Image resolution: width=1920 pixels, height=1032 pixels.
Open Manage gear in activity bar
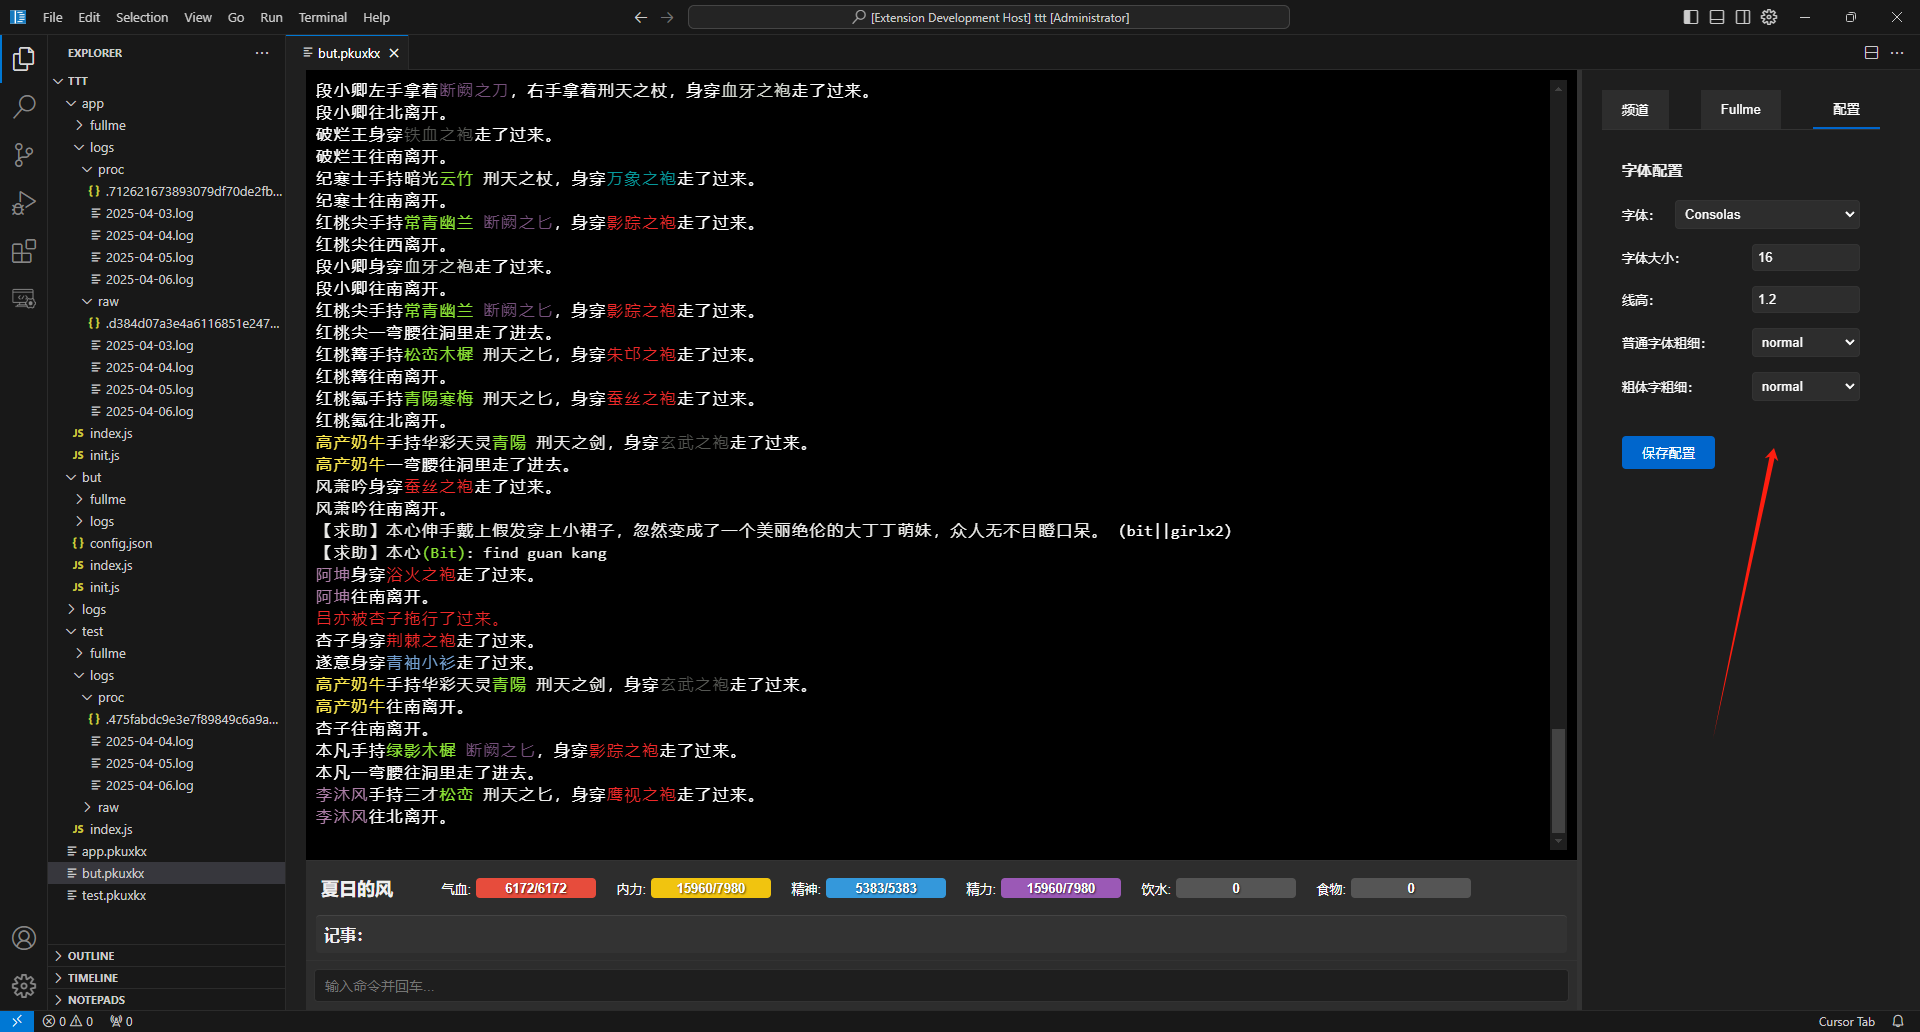[24, 986]
